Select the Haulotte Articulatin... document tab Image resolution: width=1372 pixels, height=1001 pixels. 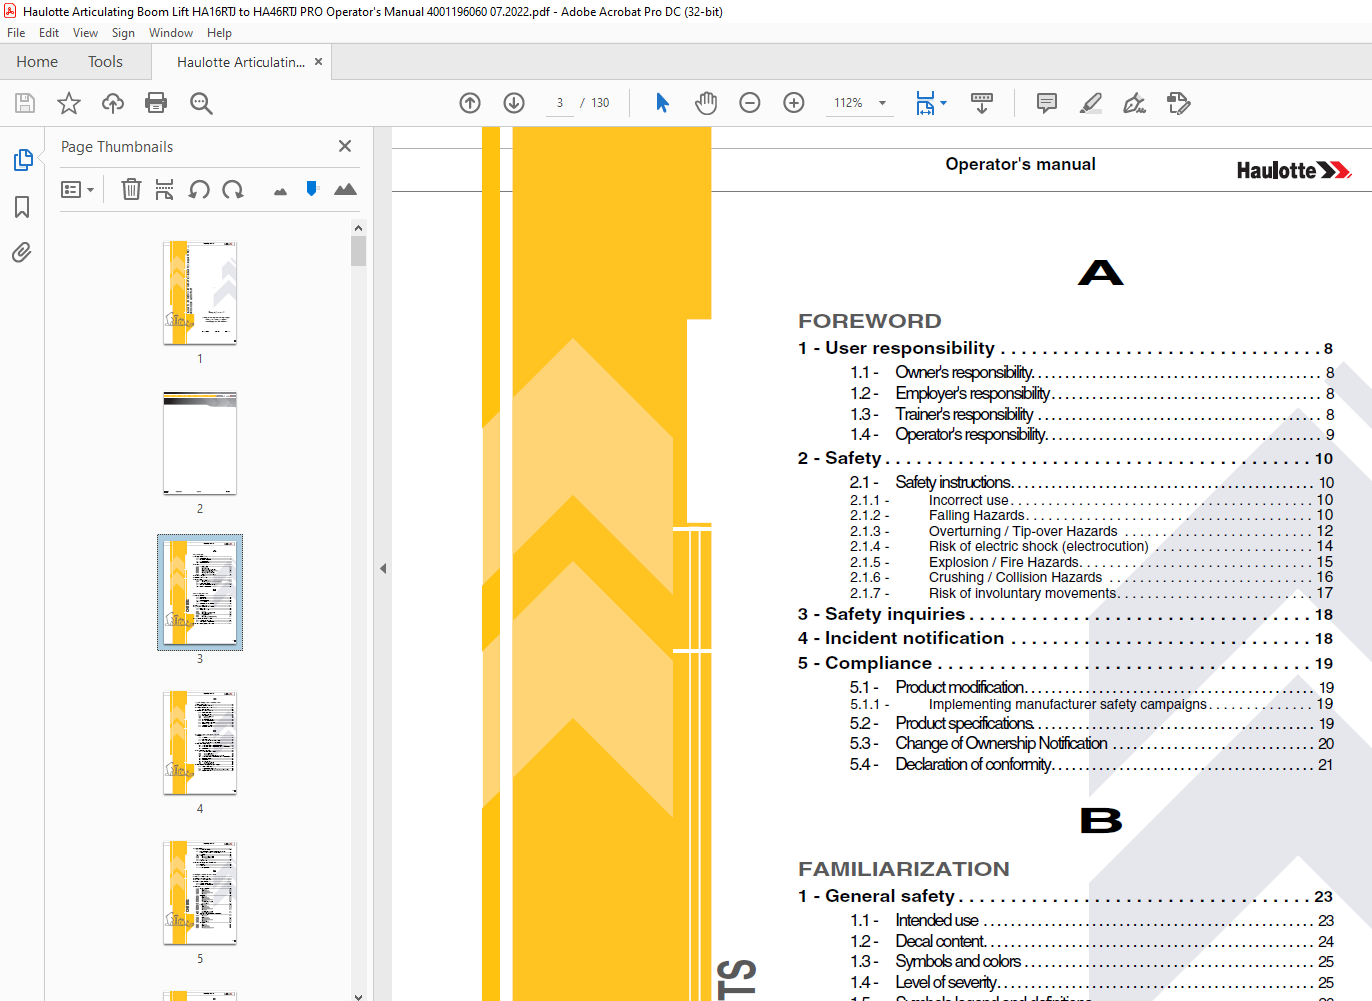point(240,62)
